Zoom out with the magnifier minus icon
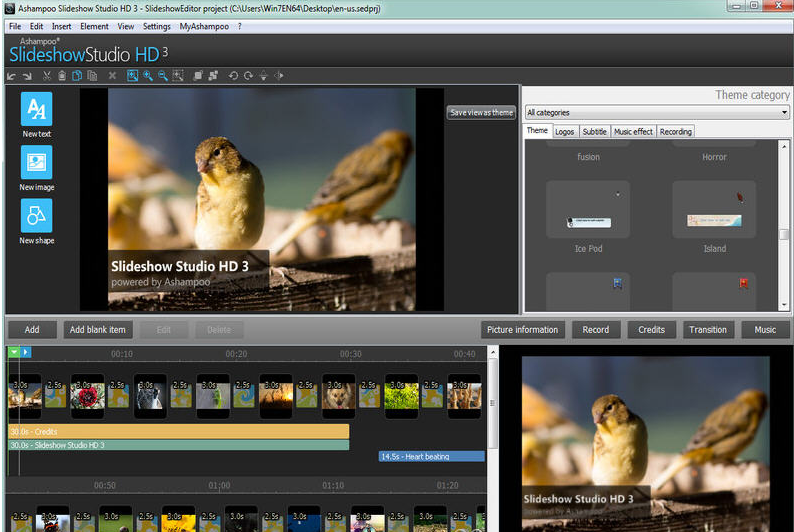The width and height of the screenshot is (794, 532). (163, 76)
